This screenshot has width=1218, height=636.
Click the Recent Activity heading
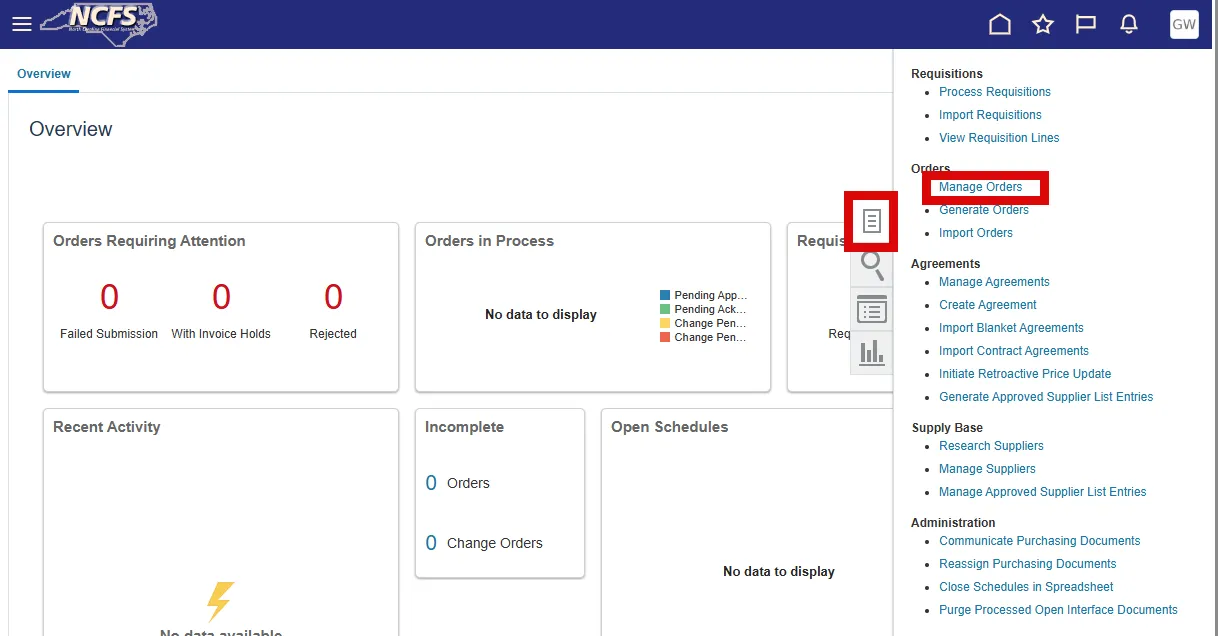tap(106, 427)
